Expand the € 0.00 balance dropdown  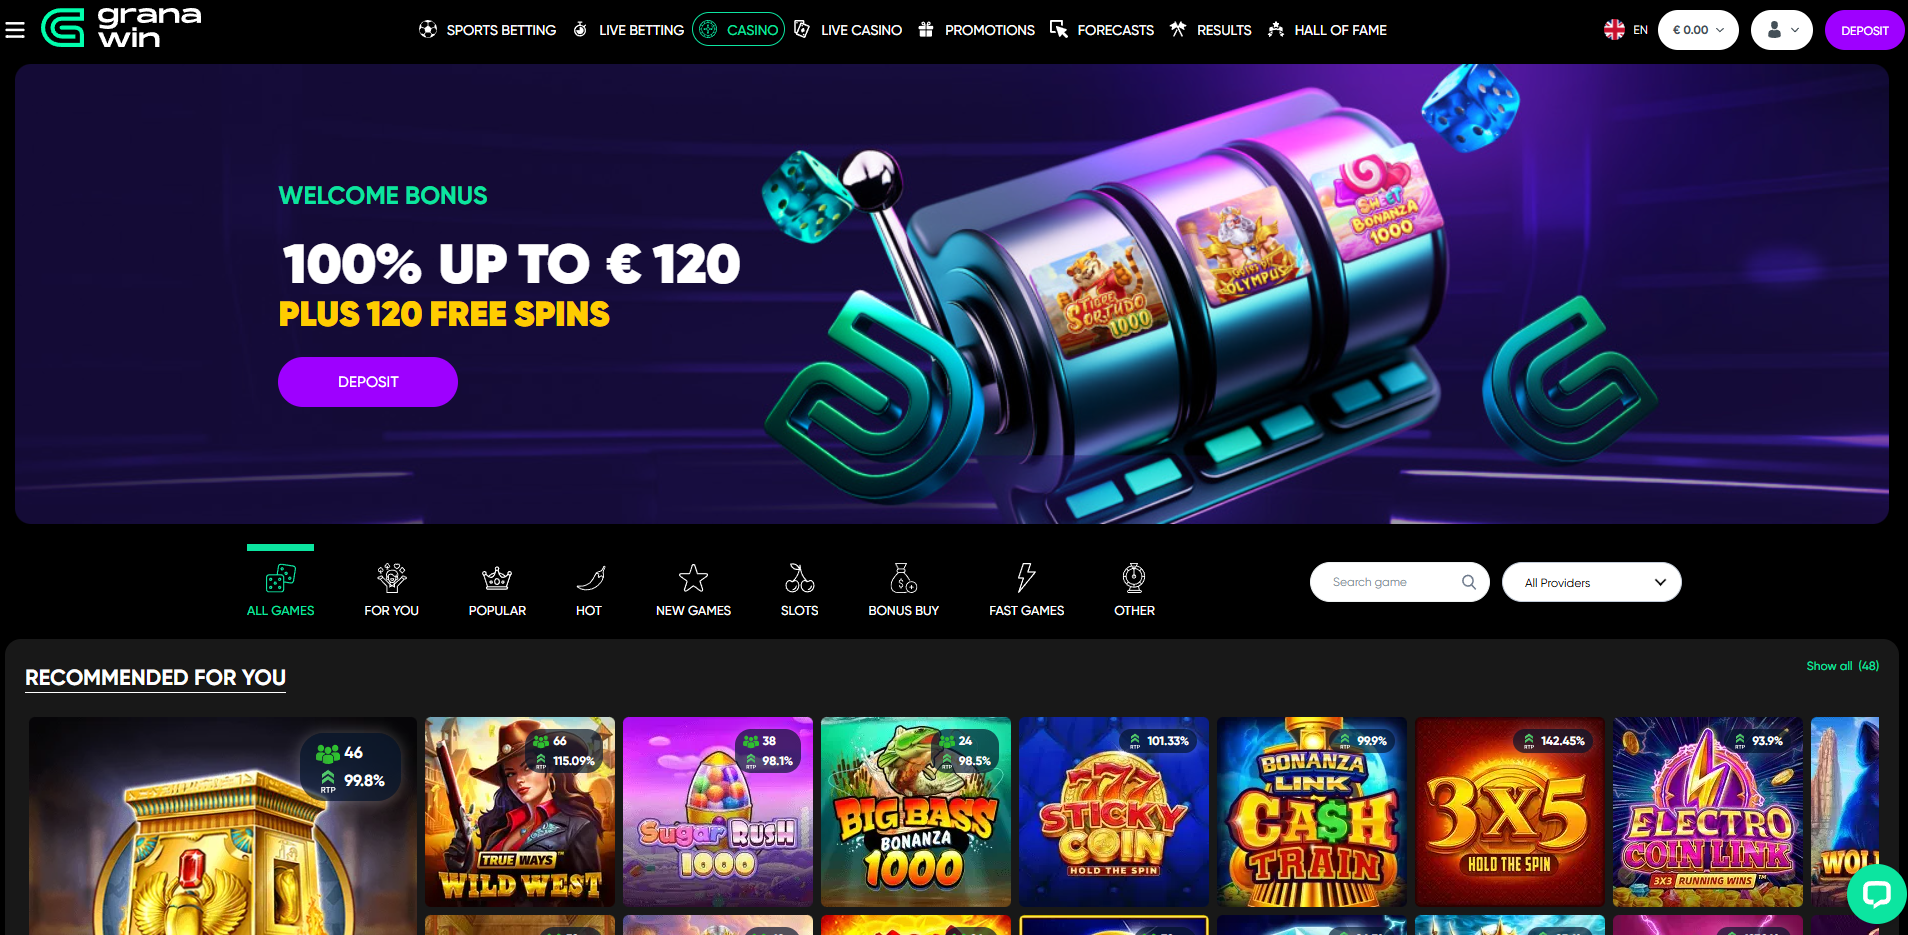click(1698, 30)
